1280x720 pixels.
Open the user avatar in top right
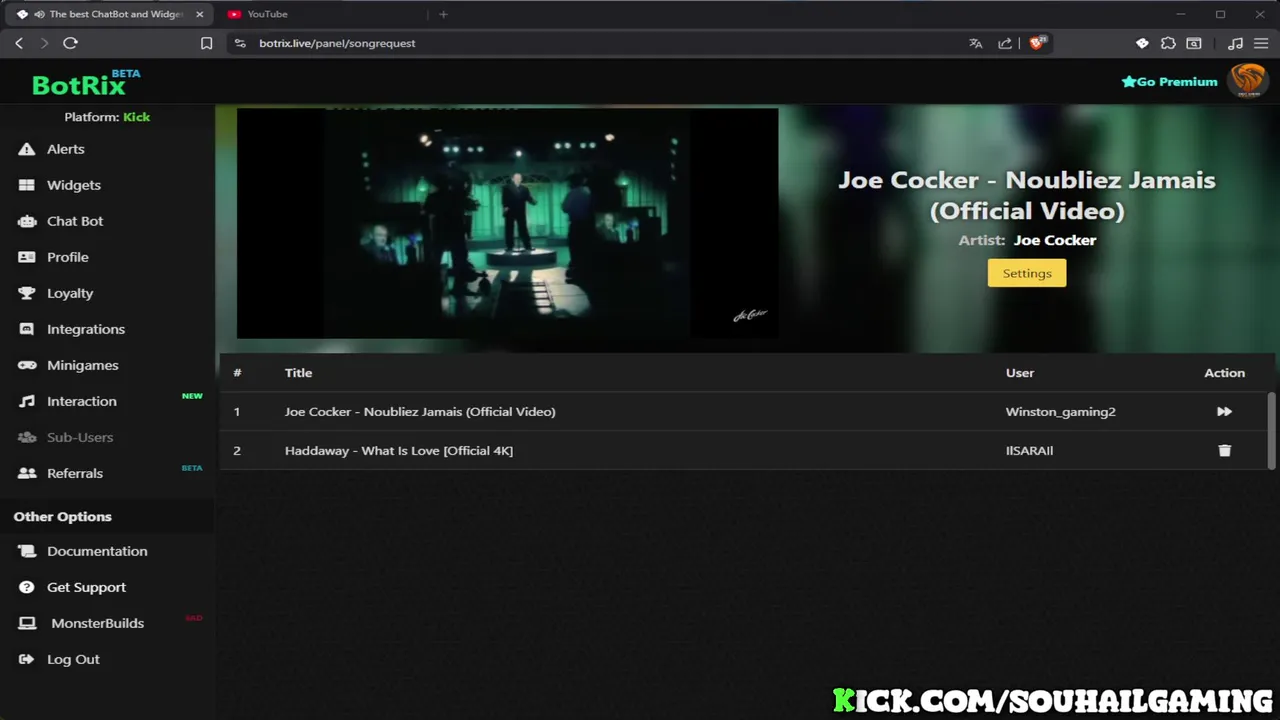(1248, 81)
